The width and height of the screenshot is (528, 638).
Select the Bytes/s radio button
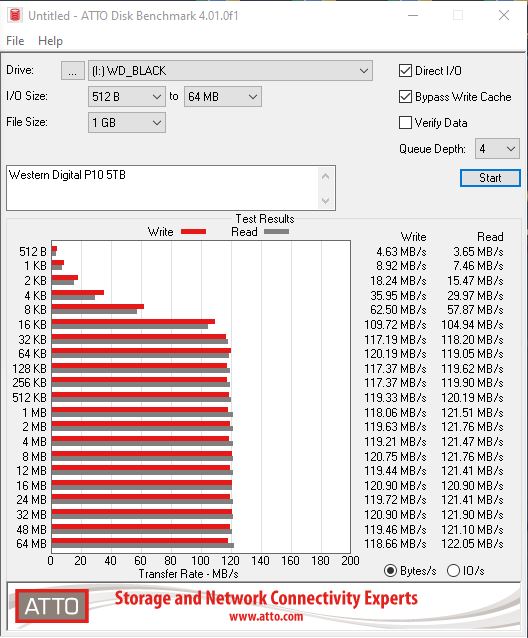point(391,571)
